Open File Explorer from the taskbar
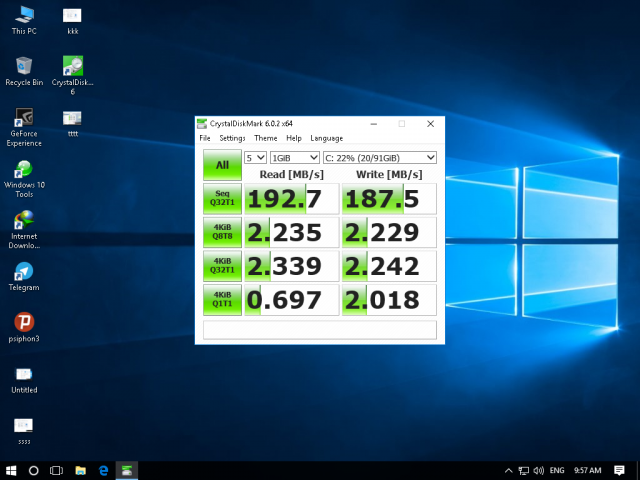 (80, 470)
